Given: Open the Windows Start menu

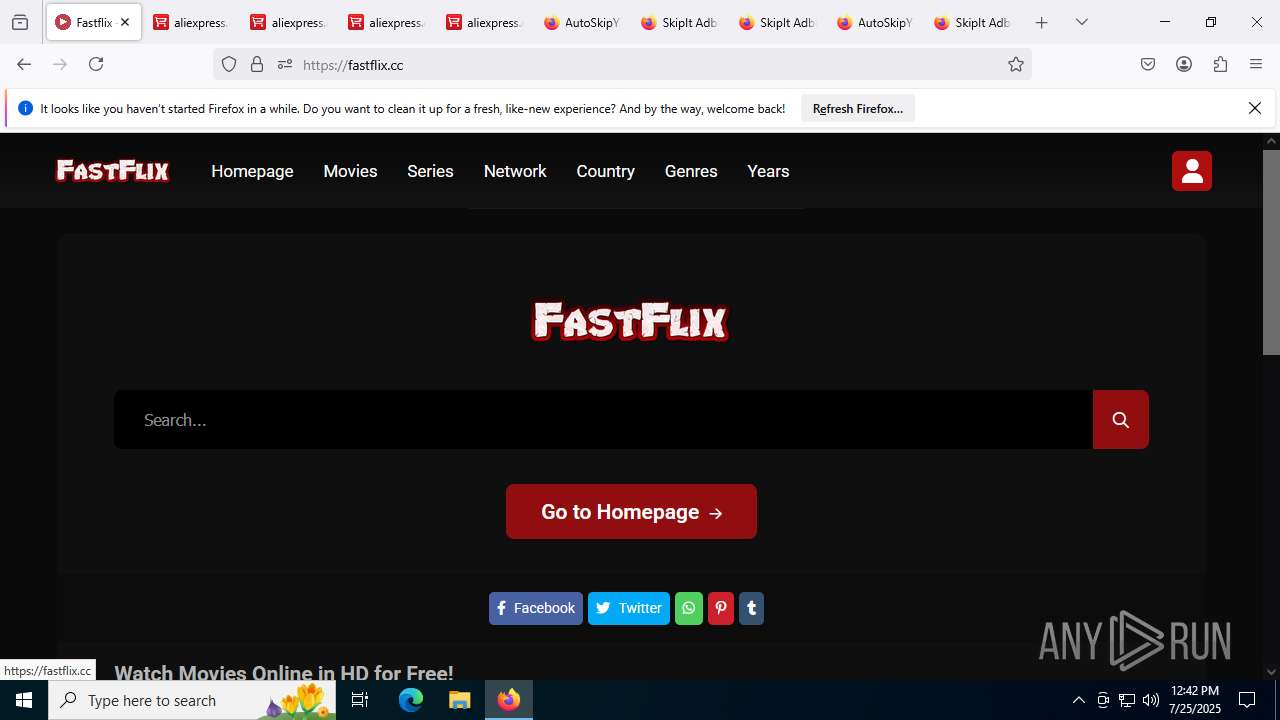Looking at the screenshot, I should [24, 700].
